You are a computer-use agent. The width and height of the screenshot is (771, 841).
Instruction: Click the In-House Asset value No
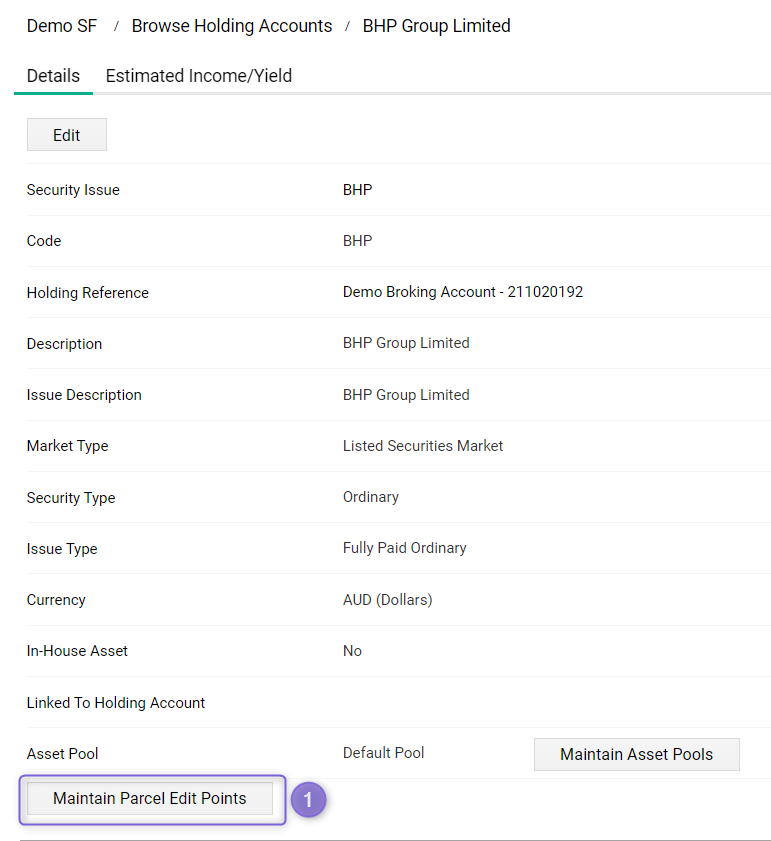[352, 651]
